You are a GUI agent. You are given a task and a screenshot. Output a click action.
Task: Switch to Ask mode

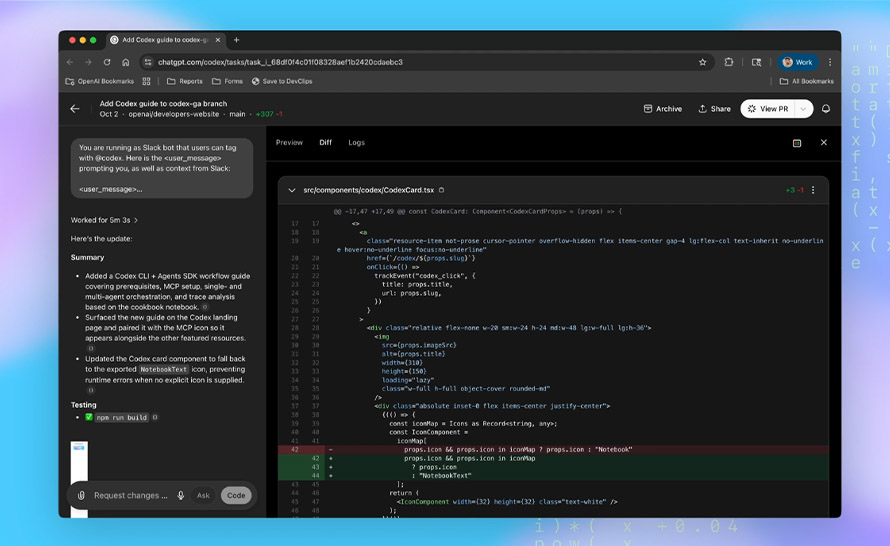click(203, 495)
